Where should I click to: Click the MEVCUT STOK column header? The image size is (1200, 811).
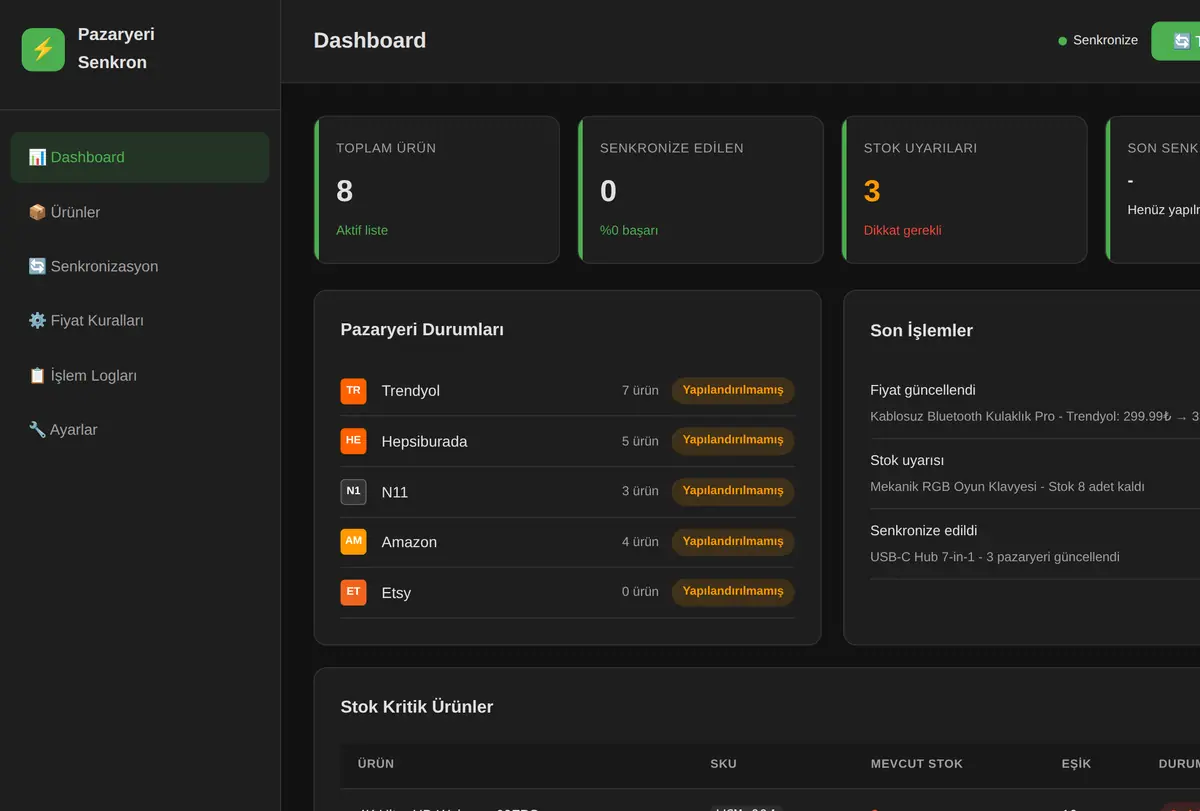point(917,764)
